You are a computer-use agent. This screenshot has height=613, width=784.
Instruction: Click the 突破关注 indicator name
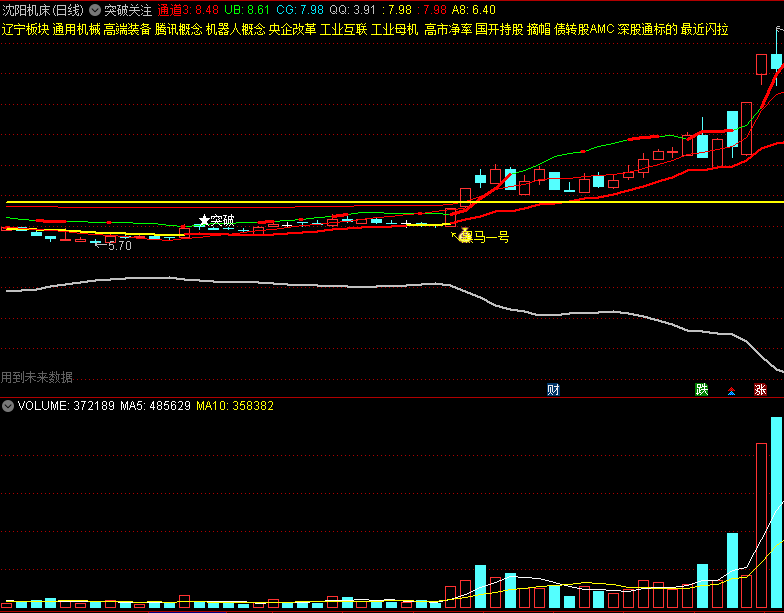tap(128, 10)
